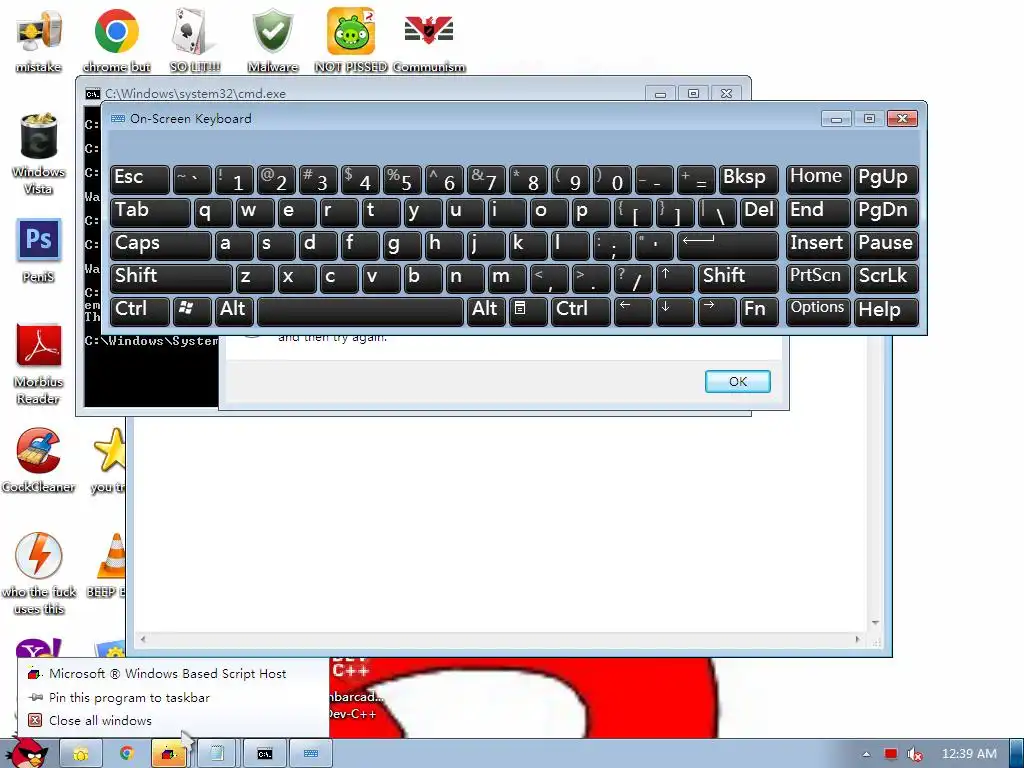Choose 'Pin this program to taskbar'
The height and width of the screenshot is (768, 1024).
(129, 697)
